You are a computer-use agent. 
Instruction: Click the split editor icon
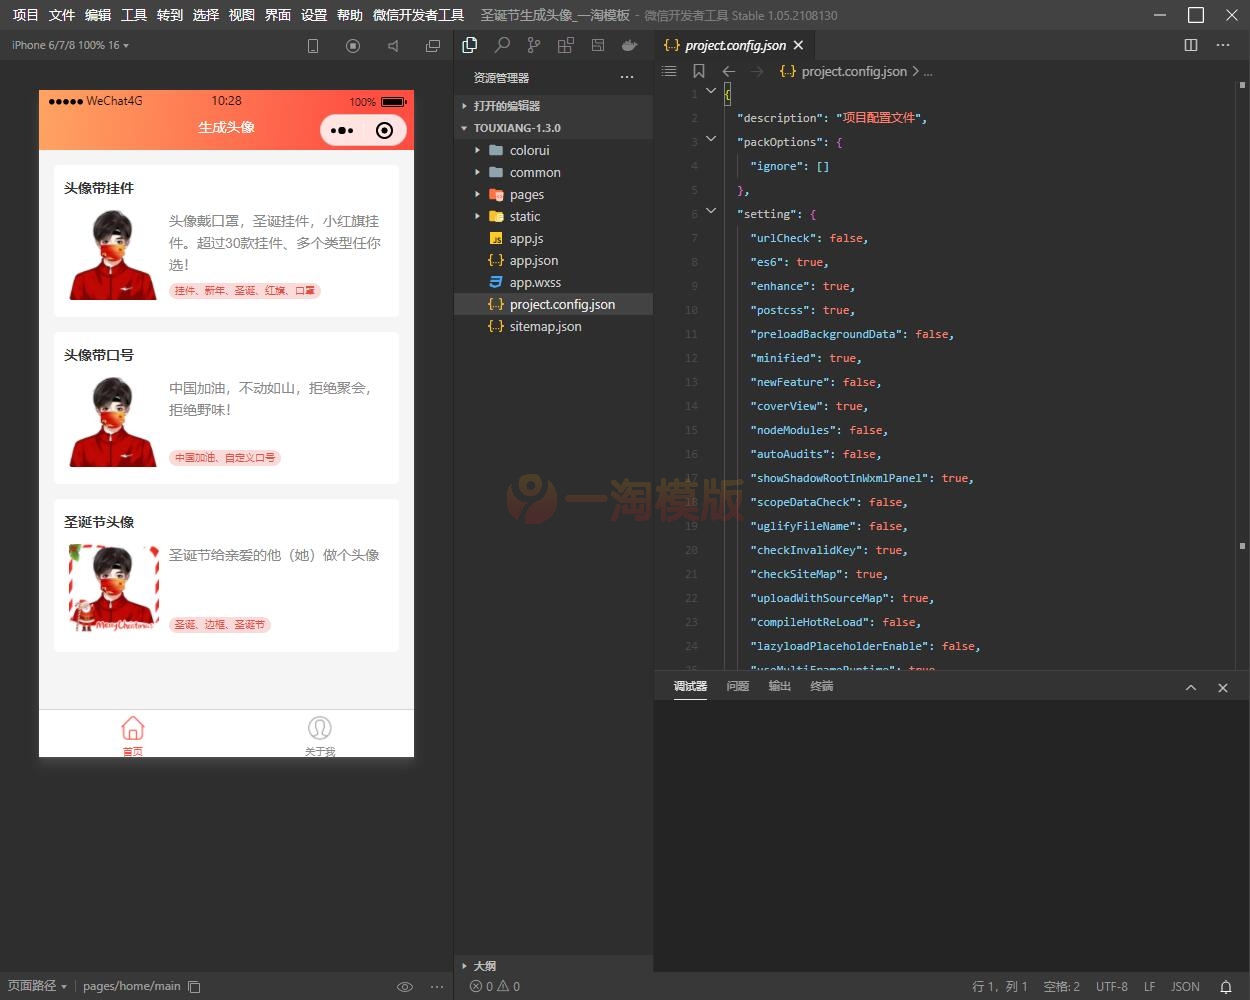point(1191,45)
